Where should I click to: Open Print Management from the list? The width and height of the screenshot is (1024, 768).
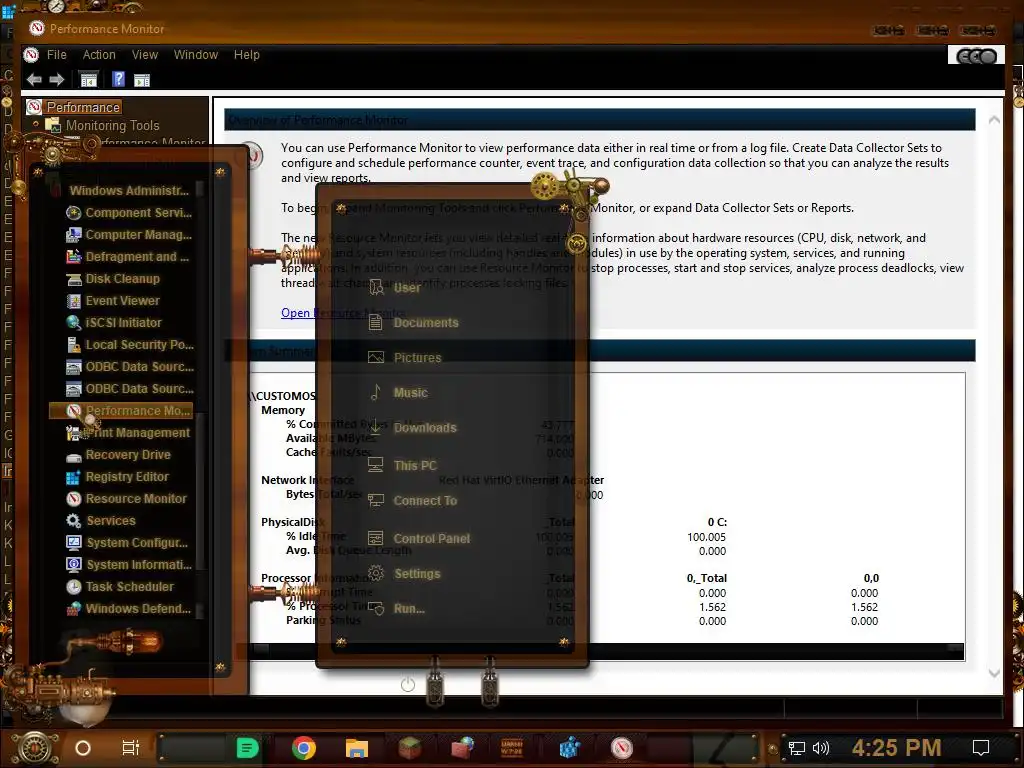coord(129,433)
